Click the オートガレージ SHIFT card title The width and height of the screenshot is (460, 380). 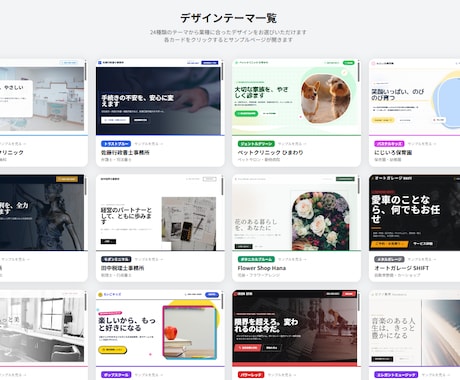point(402,268)
